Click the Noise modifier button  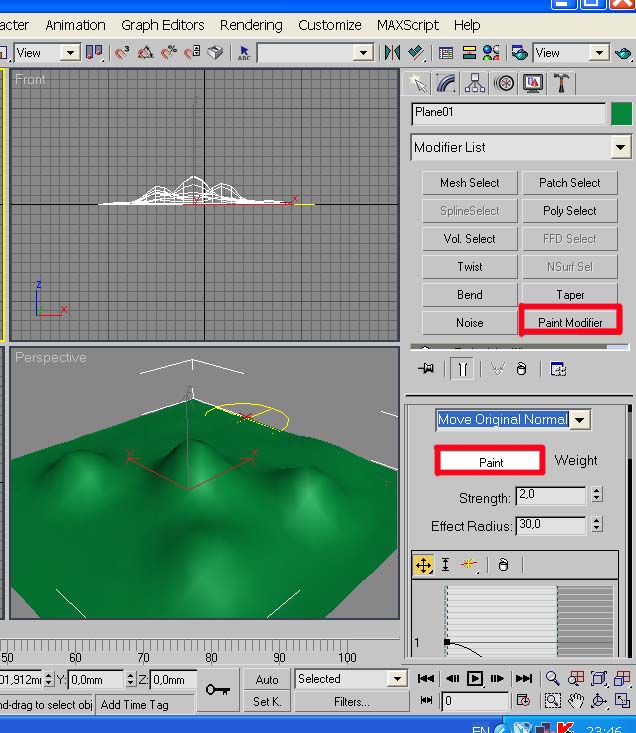(x=469, y=322)
